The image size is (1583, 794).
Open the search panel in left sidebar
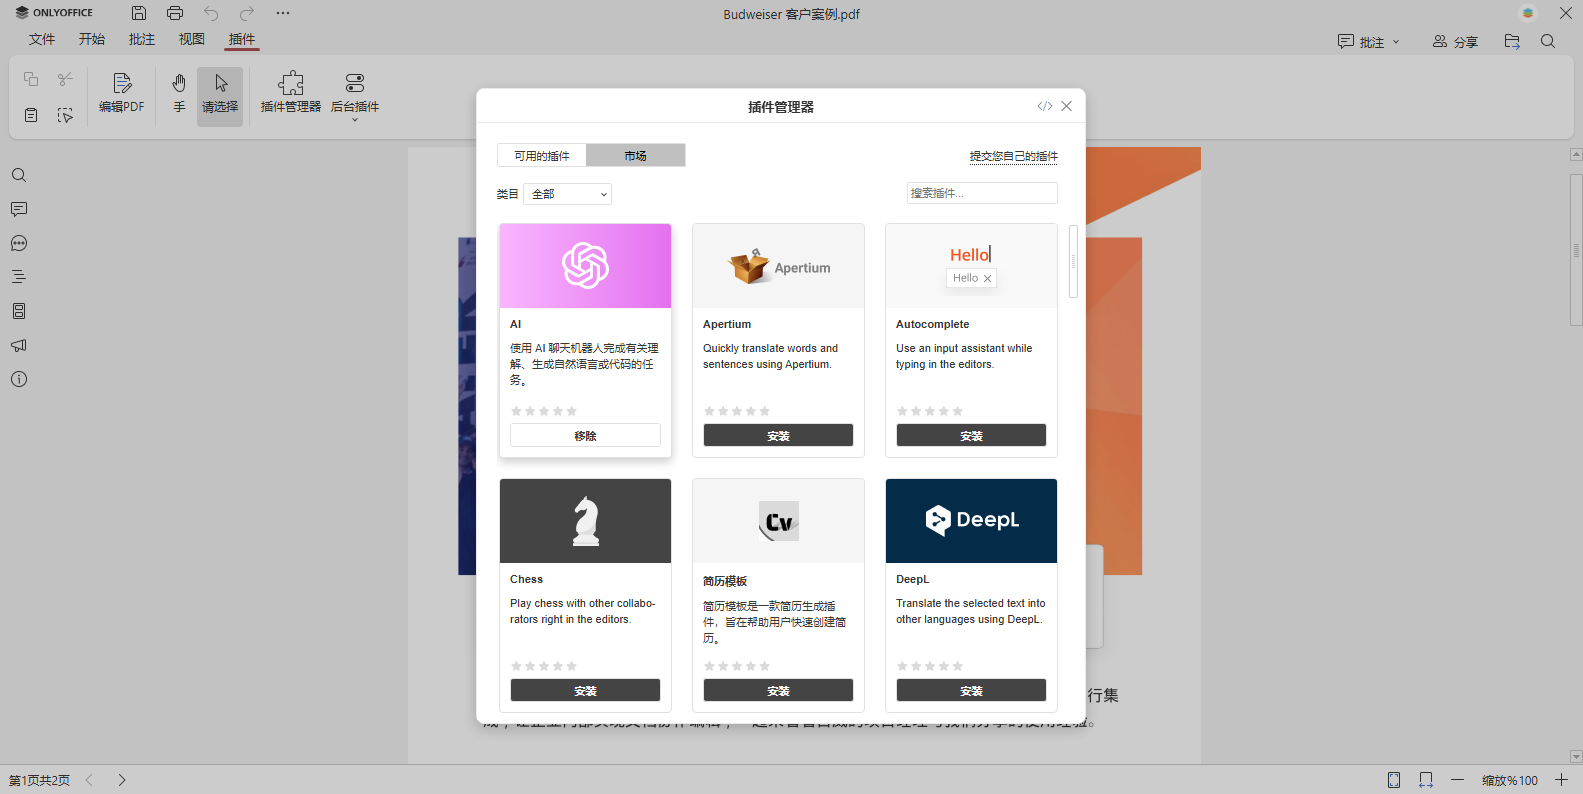[x=19, y=175]
